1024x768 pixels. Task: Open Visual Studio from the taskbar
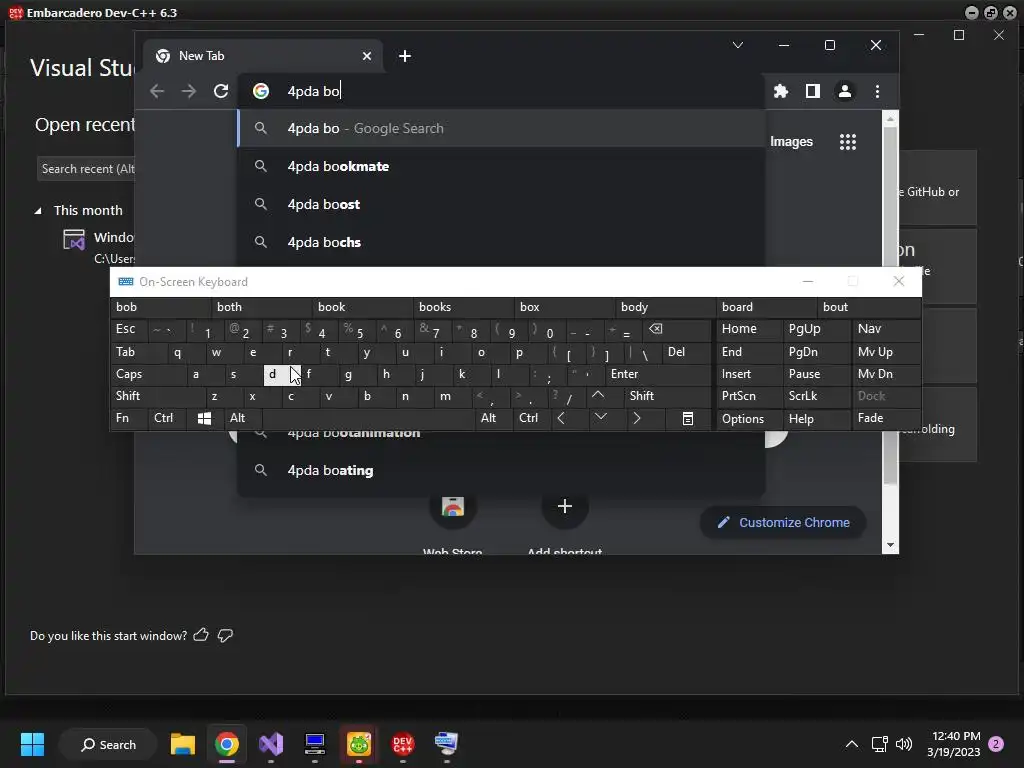pyautogui.click(x=271, y=744)
